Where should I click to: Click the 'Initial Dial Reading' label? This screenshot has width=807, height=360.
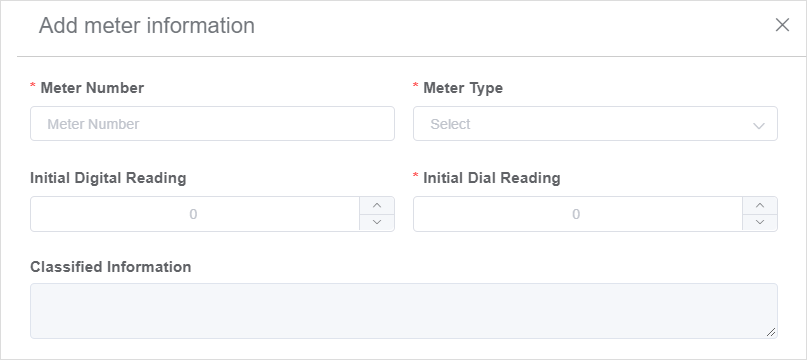click(492, 178)
